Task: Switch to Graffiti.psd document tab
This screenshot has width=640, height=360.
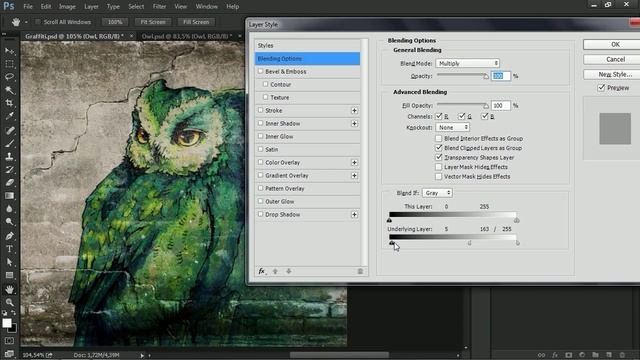Action: pyautogui.click(x=74, y=36)
